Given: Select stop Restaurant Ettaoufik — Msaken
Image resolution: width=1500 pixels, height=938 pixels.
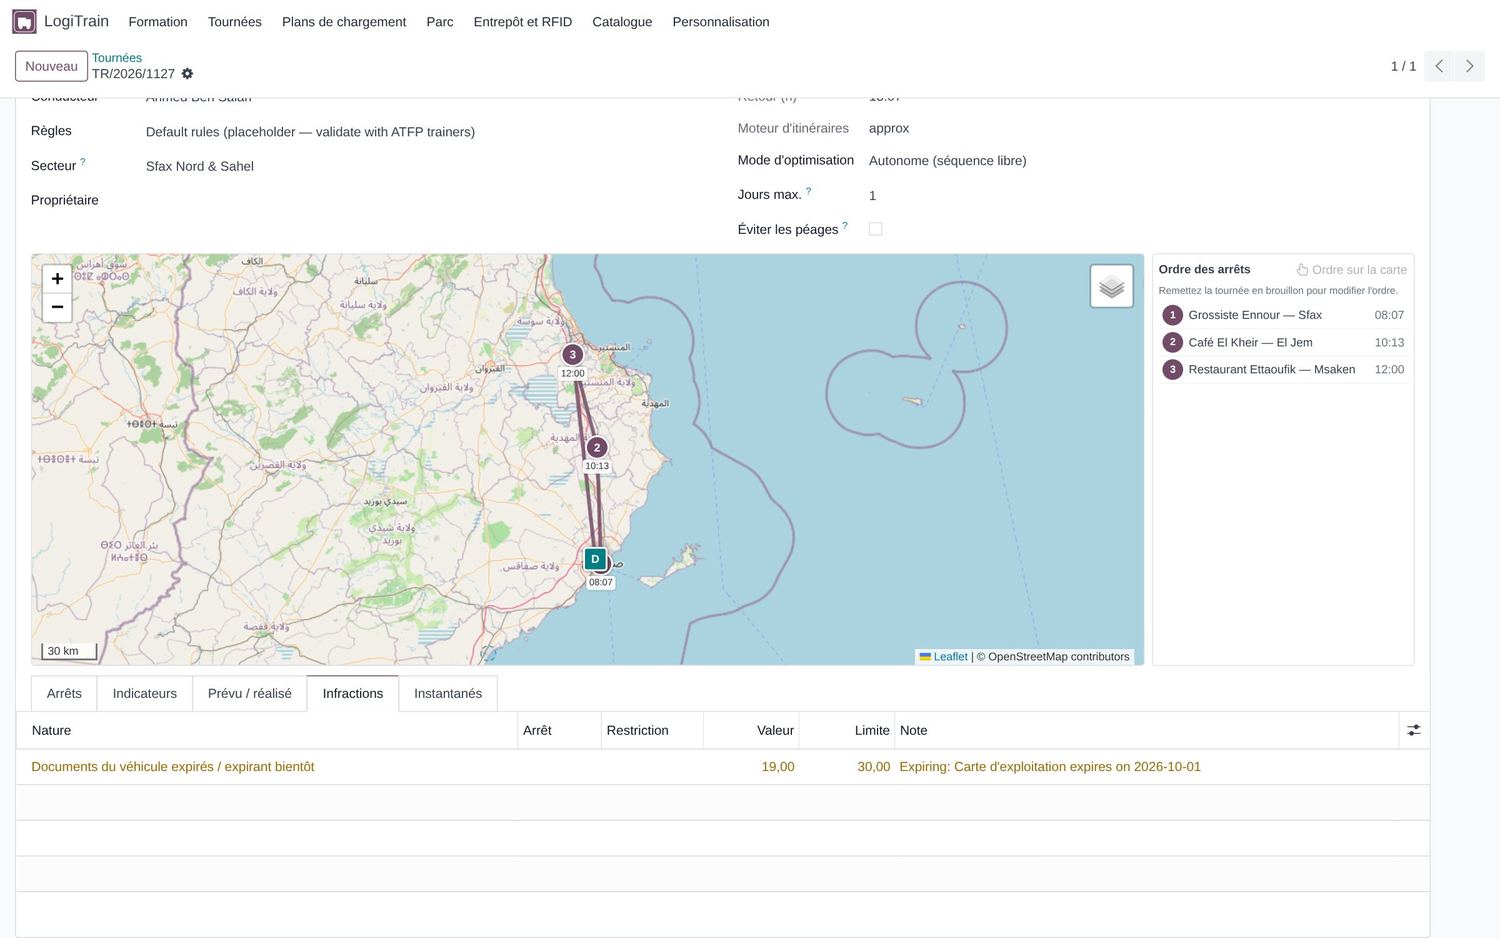Looking at the screenshot, I should tap(1283, 369).
